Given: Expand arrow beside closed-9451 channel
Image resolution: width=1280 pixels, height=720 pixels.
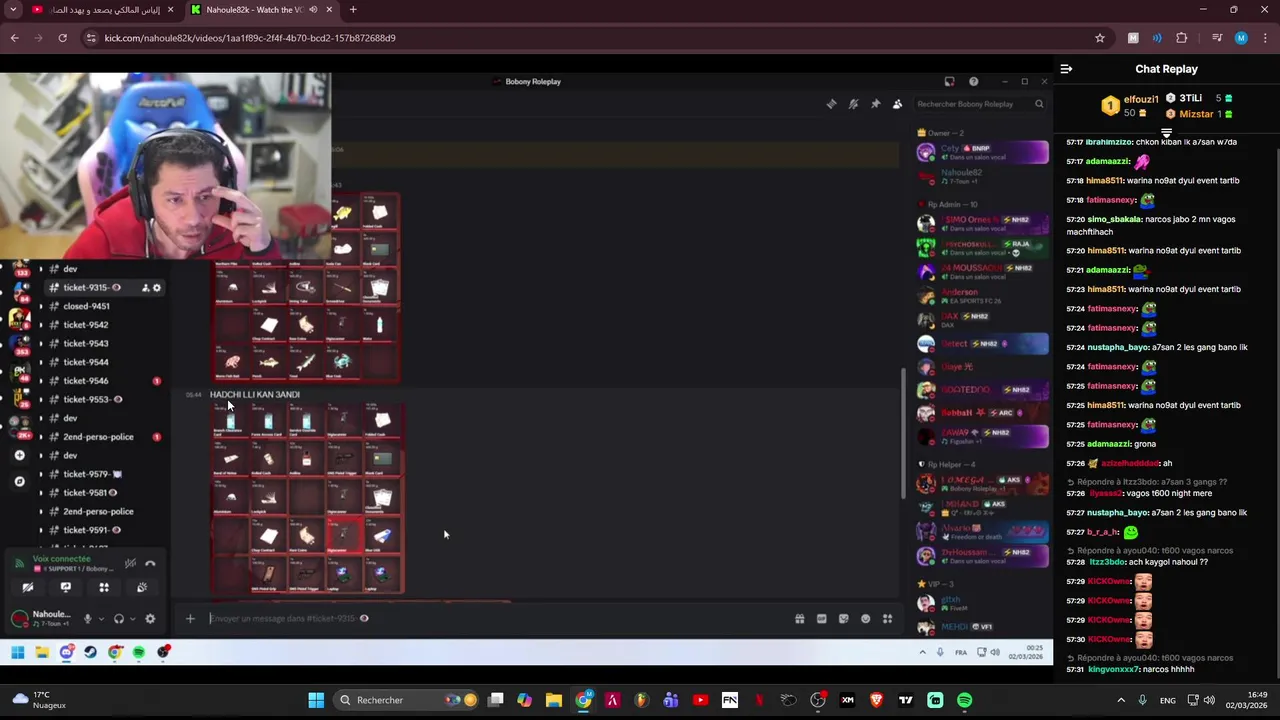Looking at the screenshot, I should [41, 306].
